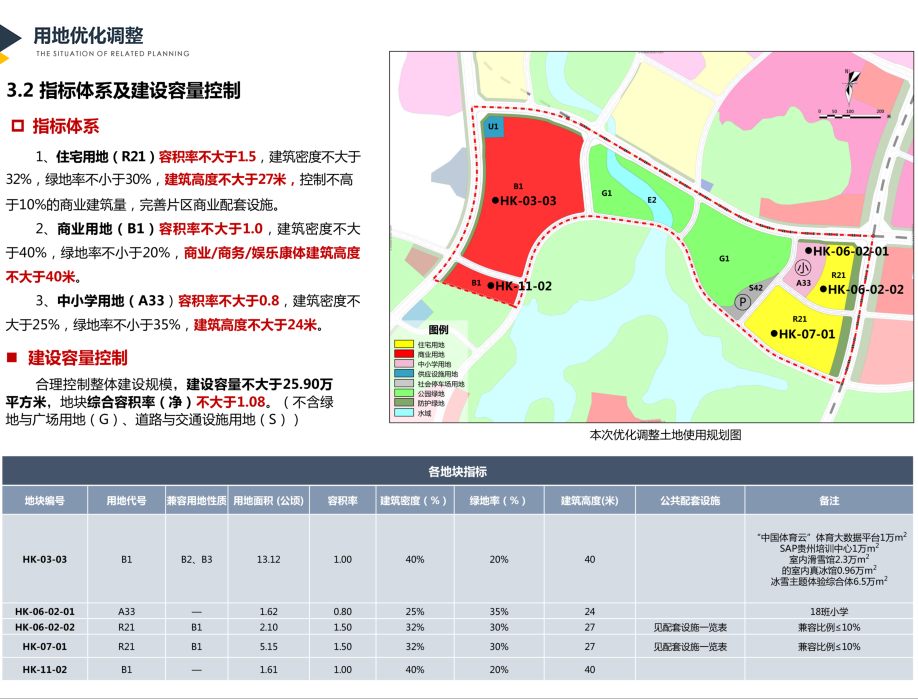This screenshot has width=918, height=699.
Task: Click the red text 容积率不大于0.8
Action: pos(229,301)
